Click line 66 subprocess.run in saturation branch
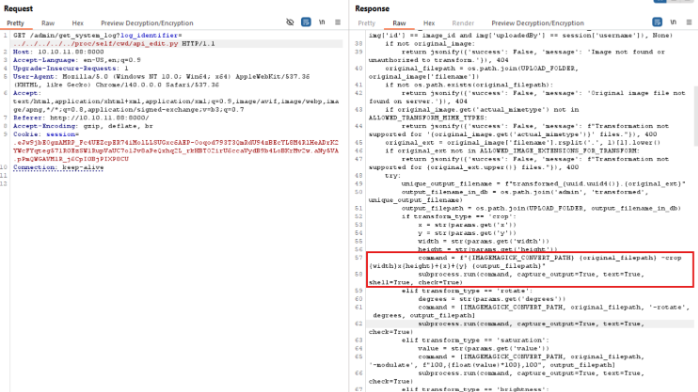This screenshot has width=698, height=392. click(531, 373)
